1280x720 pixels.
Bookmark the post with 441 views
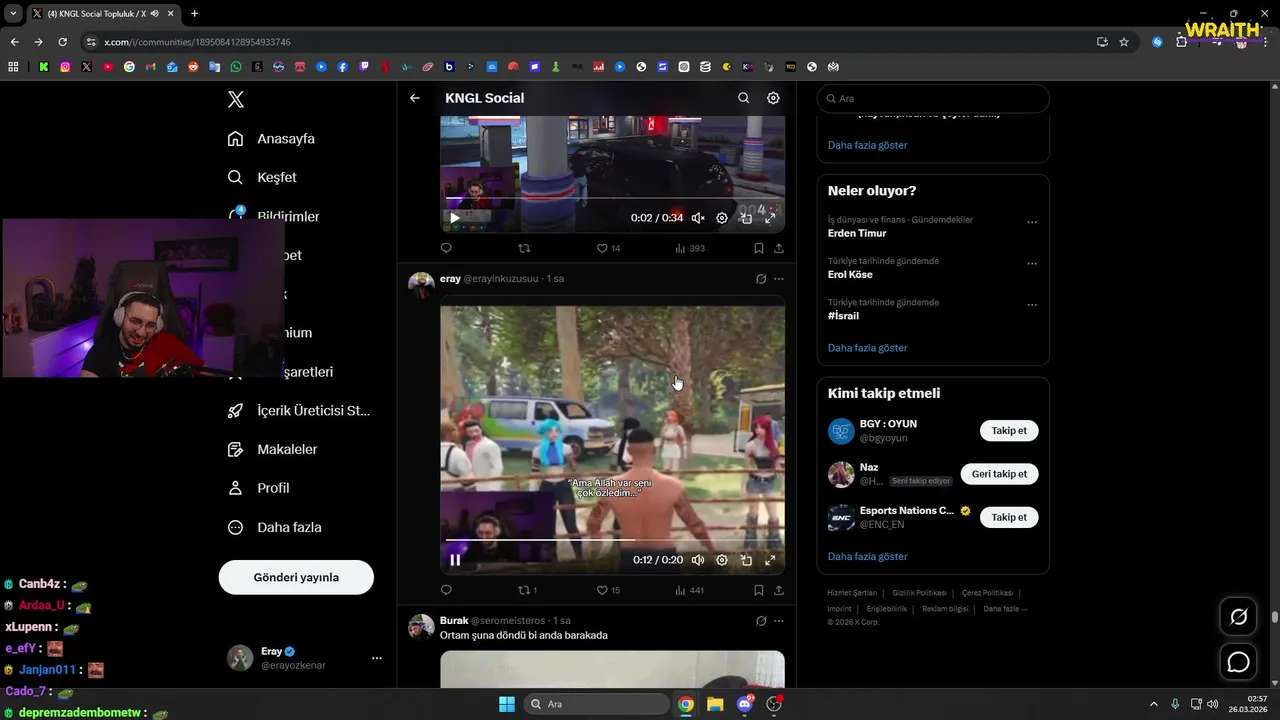pyautogui.click(x=759, y=590)
